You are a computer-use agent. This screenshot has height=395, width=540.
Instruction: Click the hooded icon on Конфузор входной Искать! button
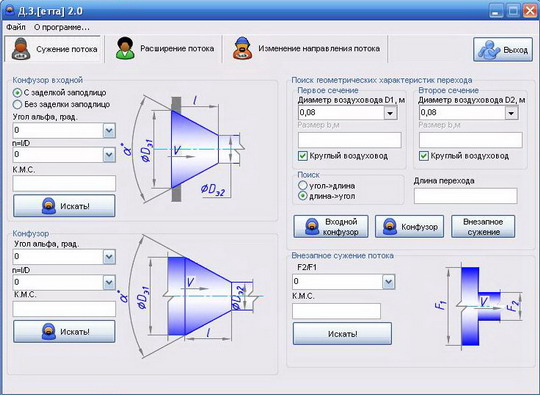[49, 206]
